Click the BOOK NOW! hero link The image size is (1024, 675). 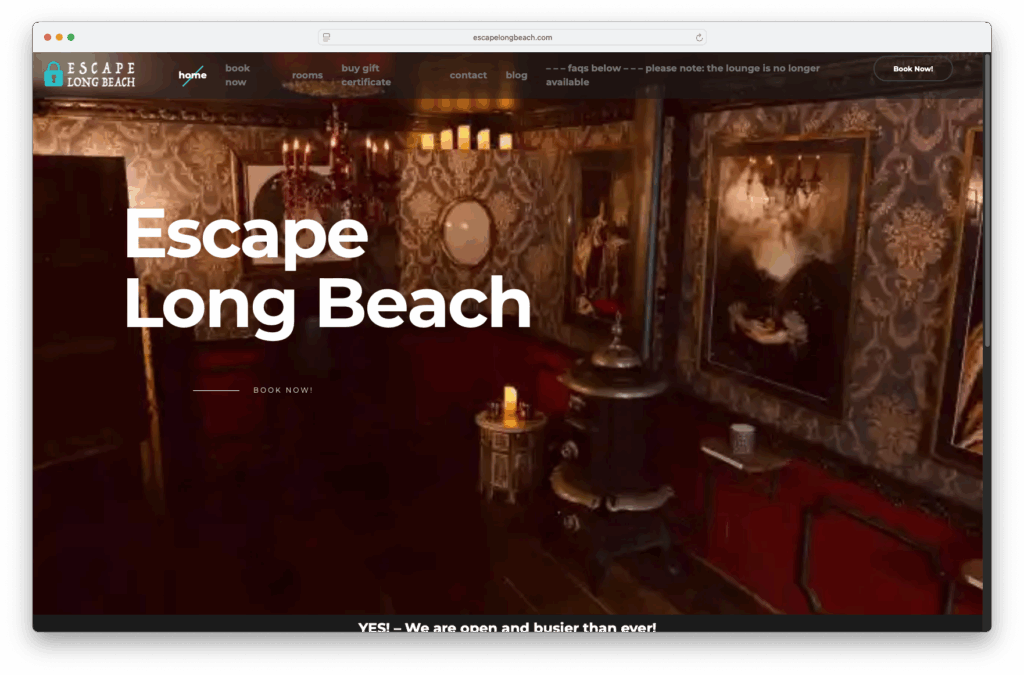[x=283, y=390]
